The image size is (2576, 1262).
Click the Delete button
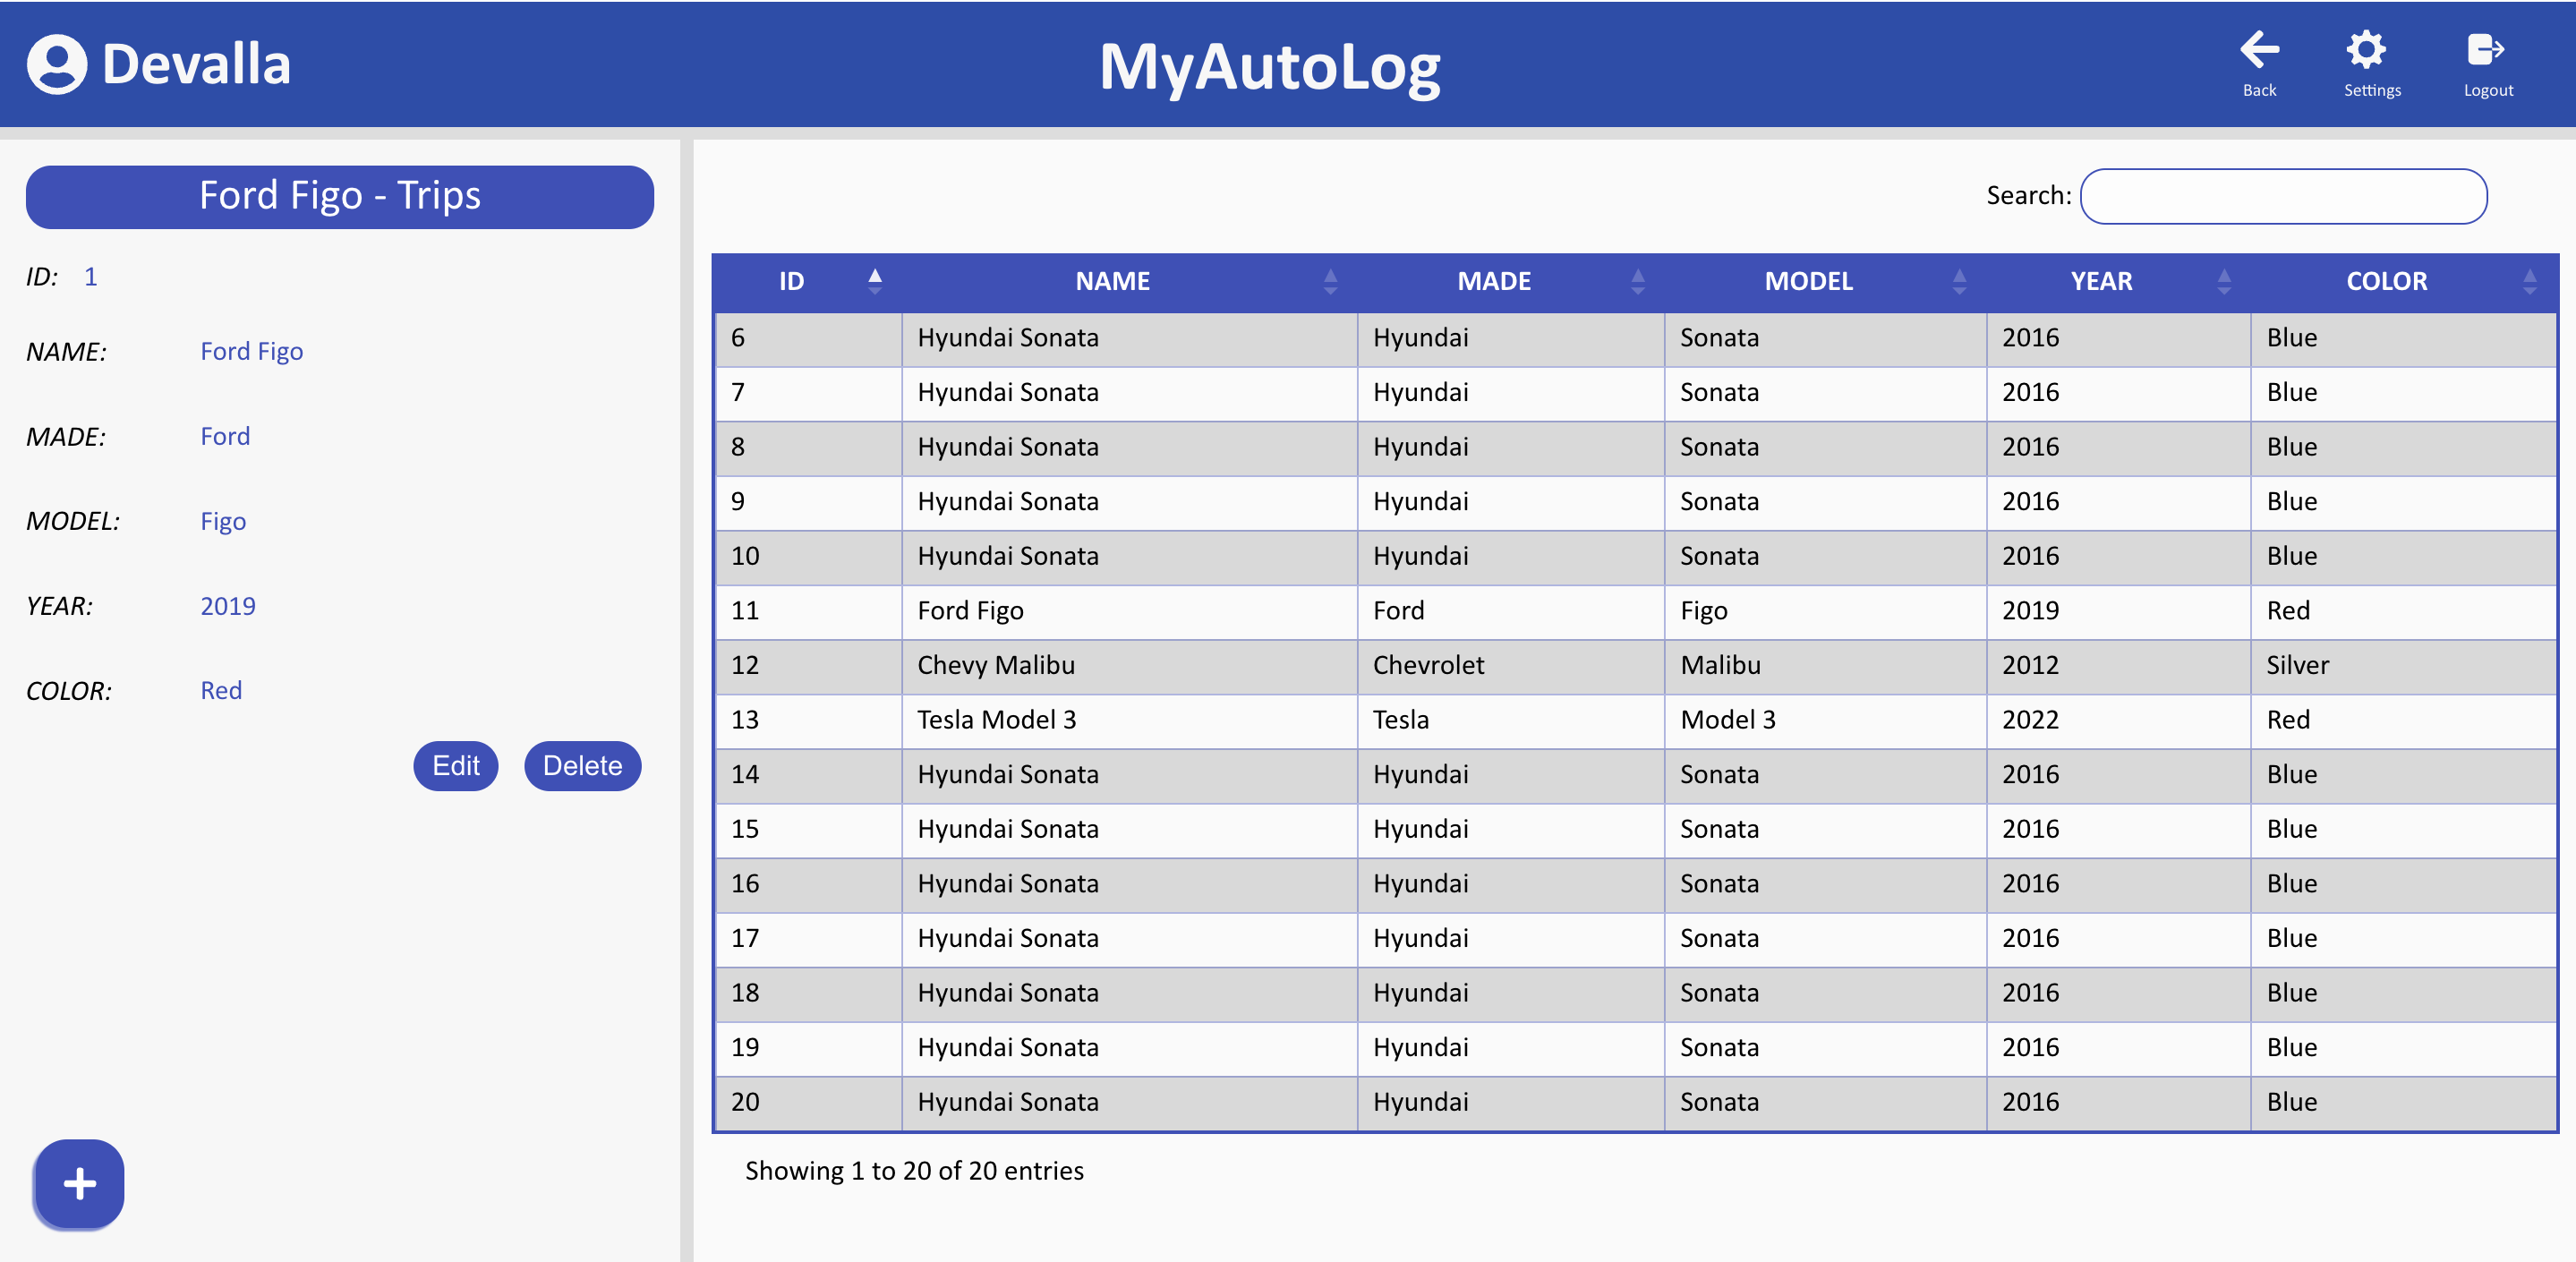[x=582, y=766]
